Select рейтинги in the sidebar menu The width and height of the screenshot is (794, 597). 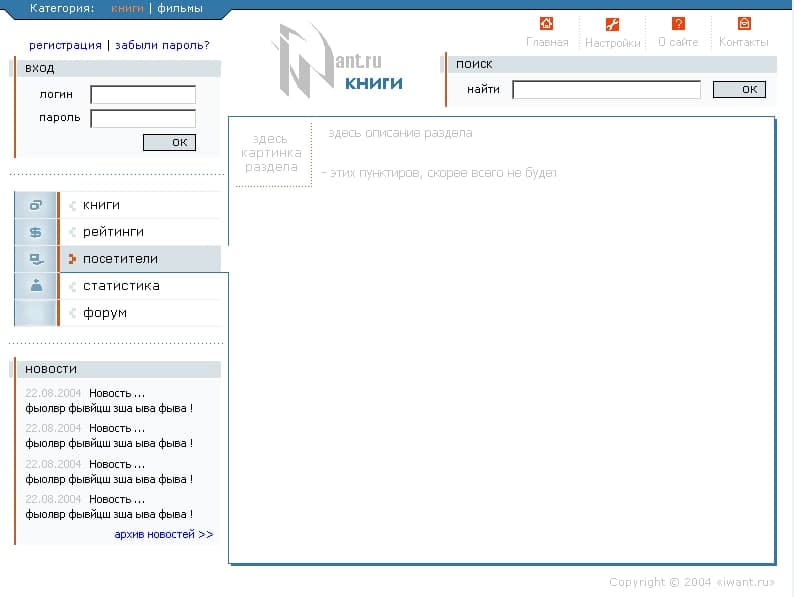click(x=112, y=232)
